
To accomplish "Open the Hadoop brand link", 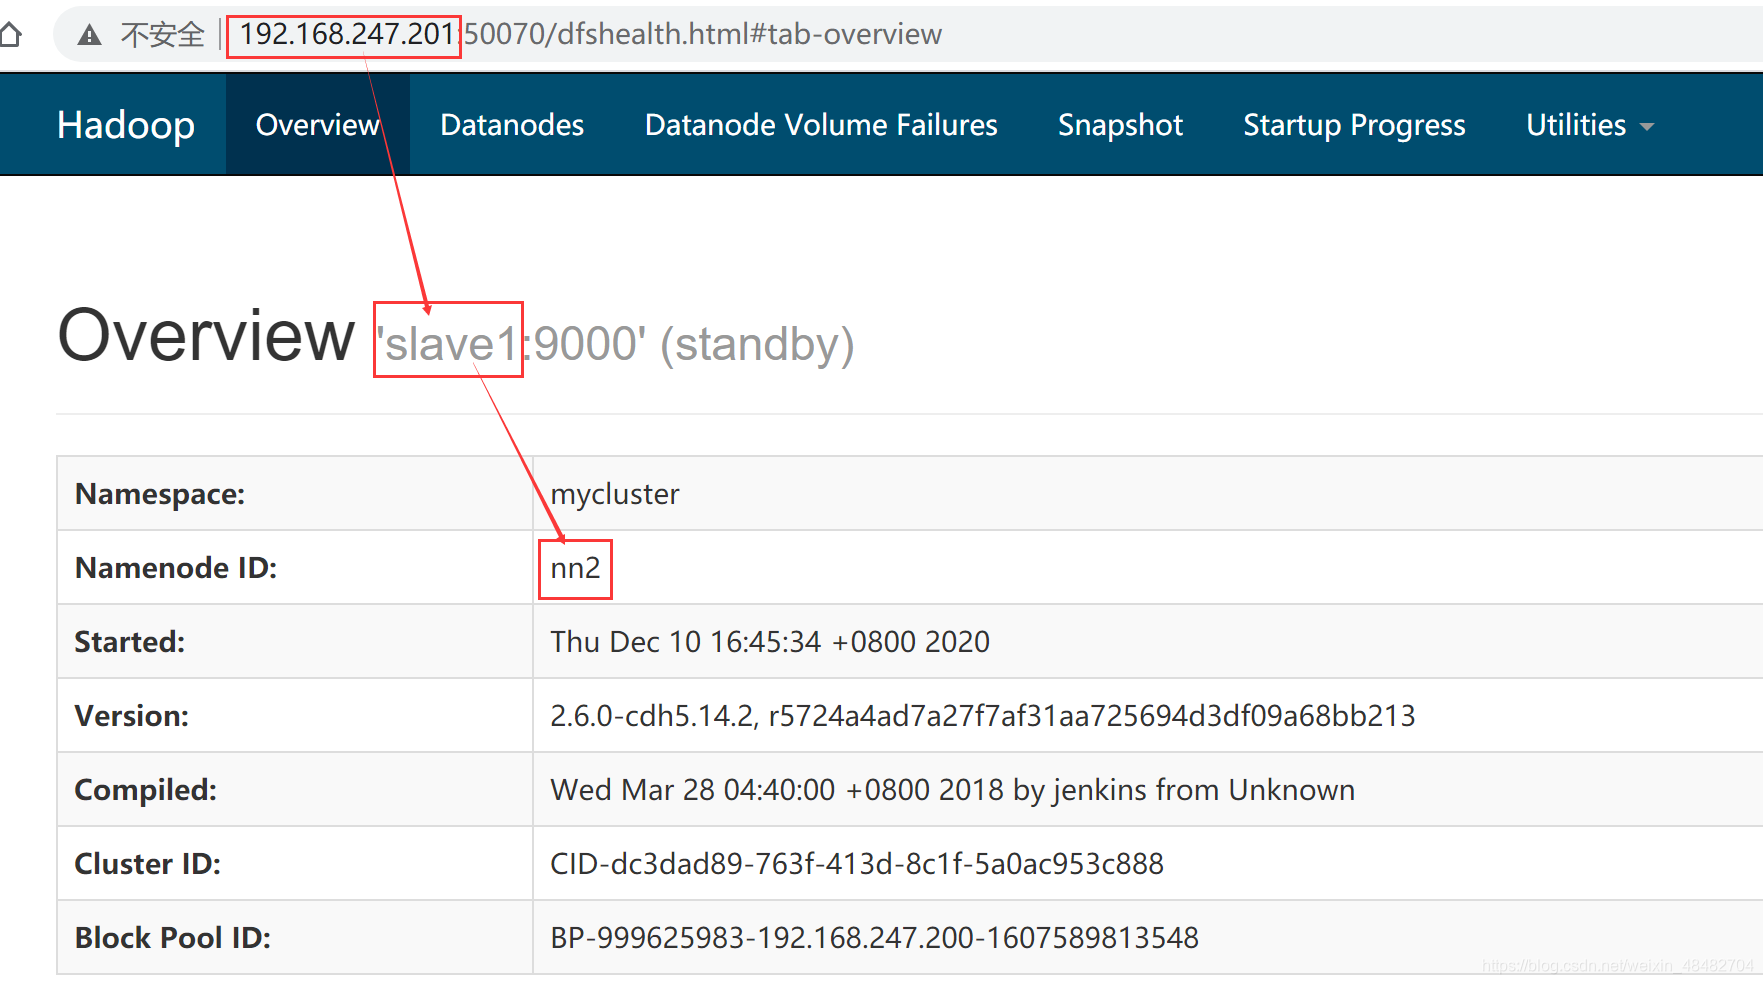I will click(x=126, y=125).
